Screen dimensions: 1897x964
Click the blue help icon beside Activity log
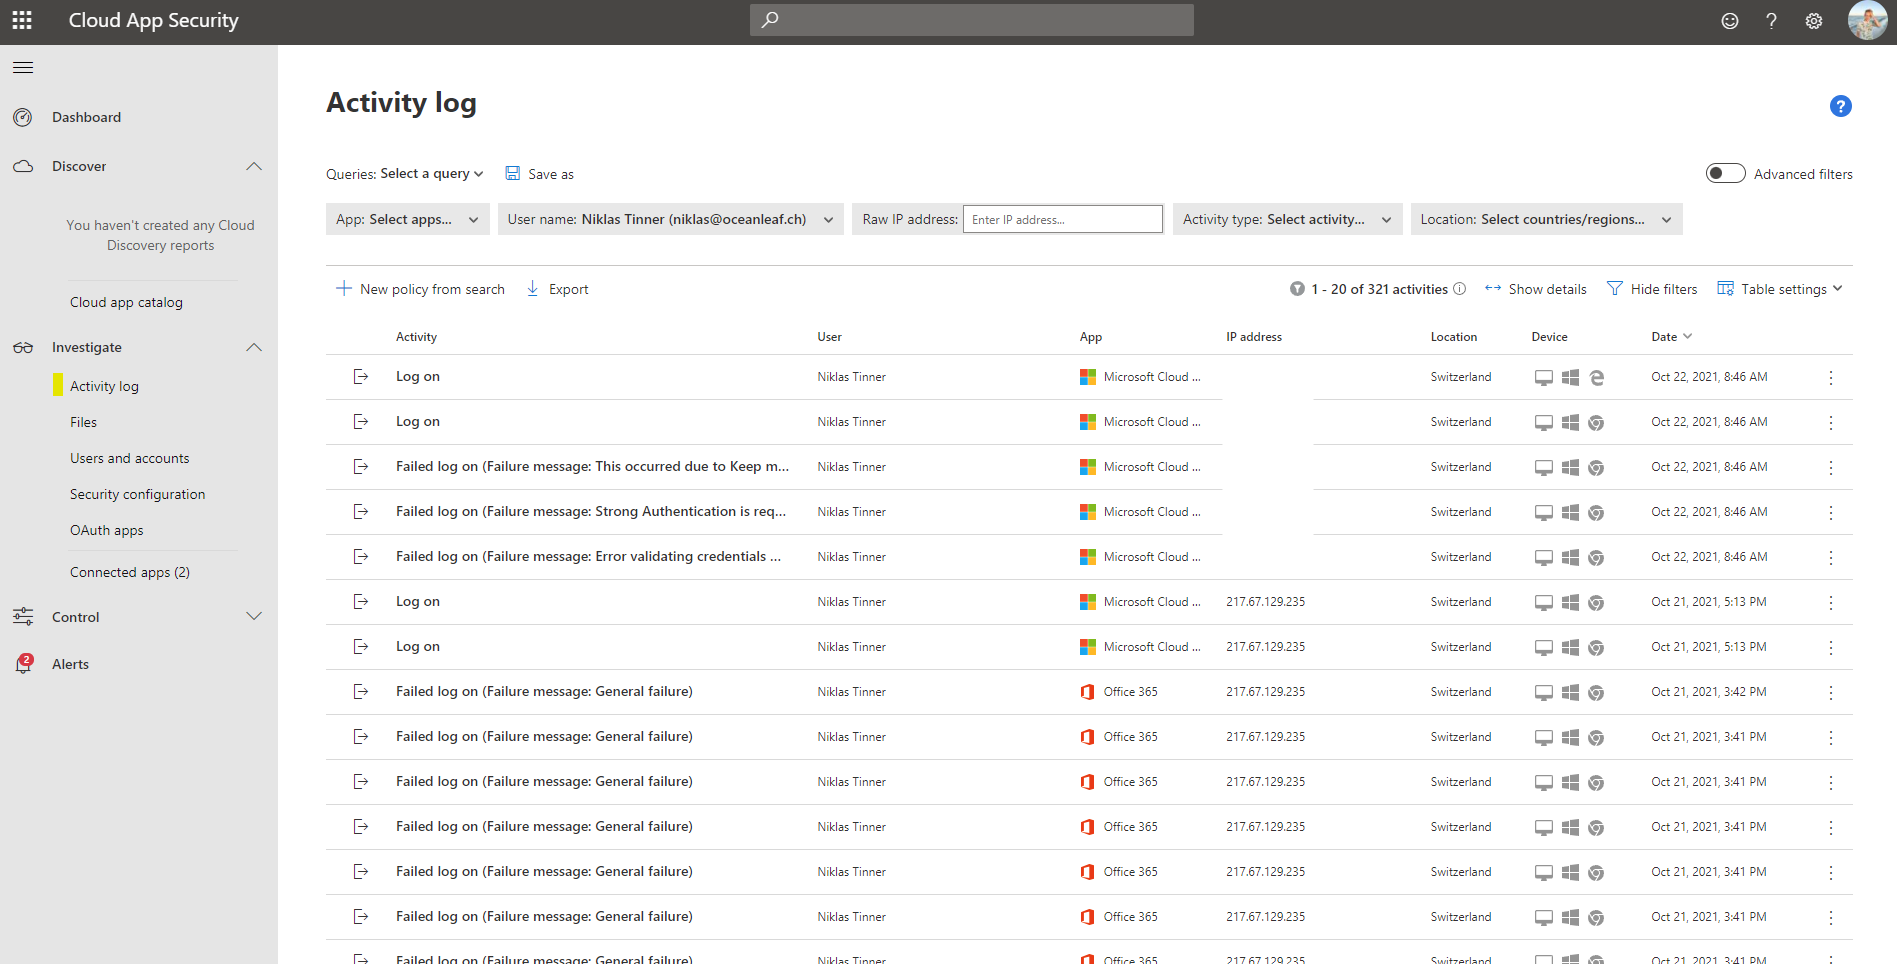[x=1841, y=106]
